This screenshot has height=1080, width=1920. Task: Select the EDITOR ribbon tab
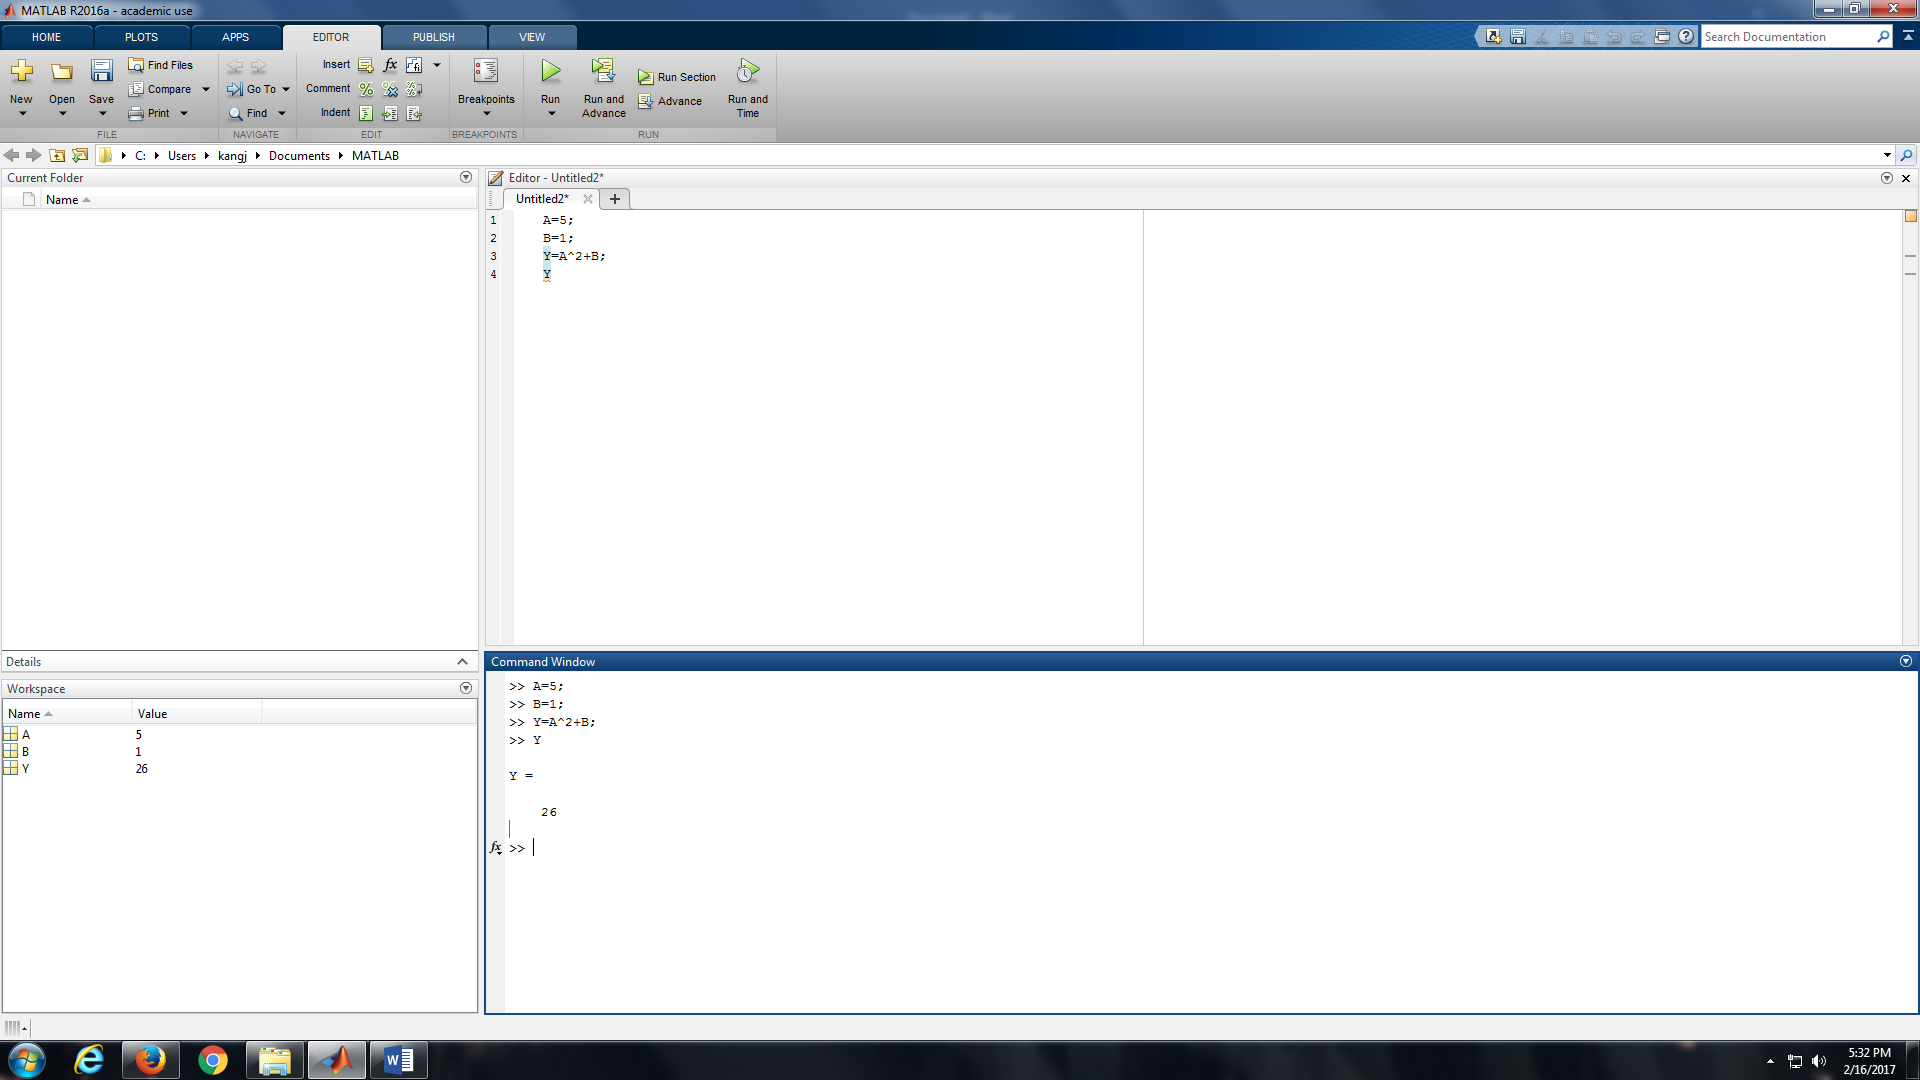point(330,36)
